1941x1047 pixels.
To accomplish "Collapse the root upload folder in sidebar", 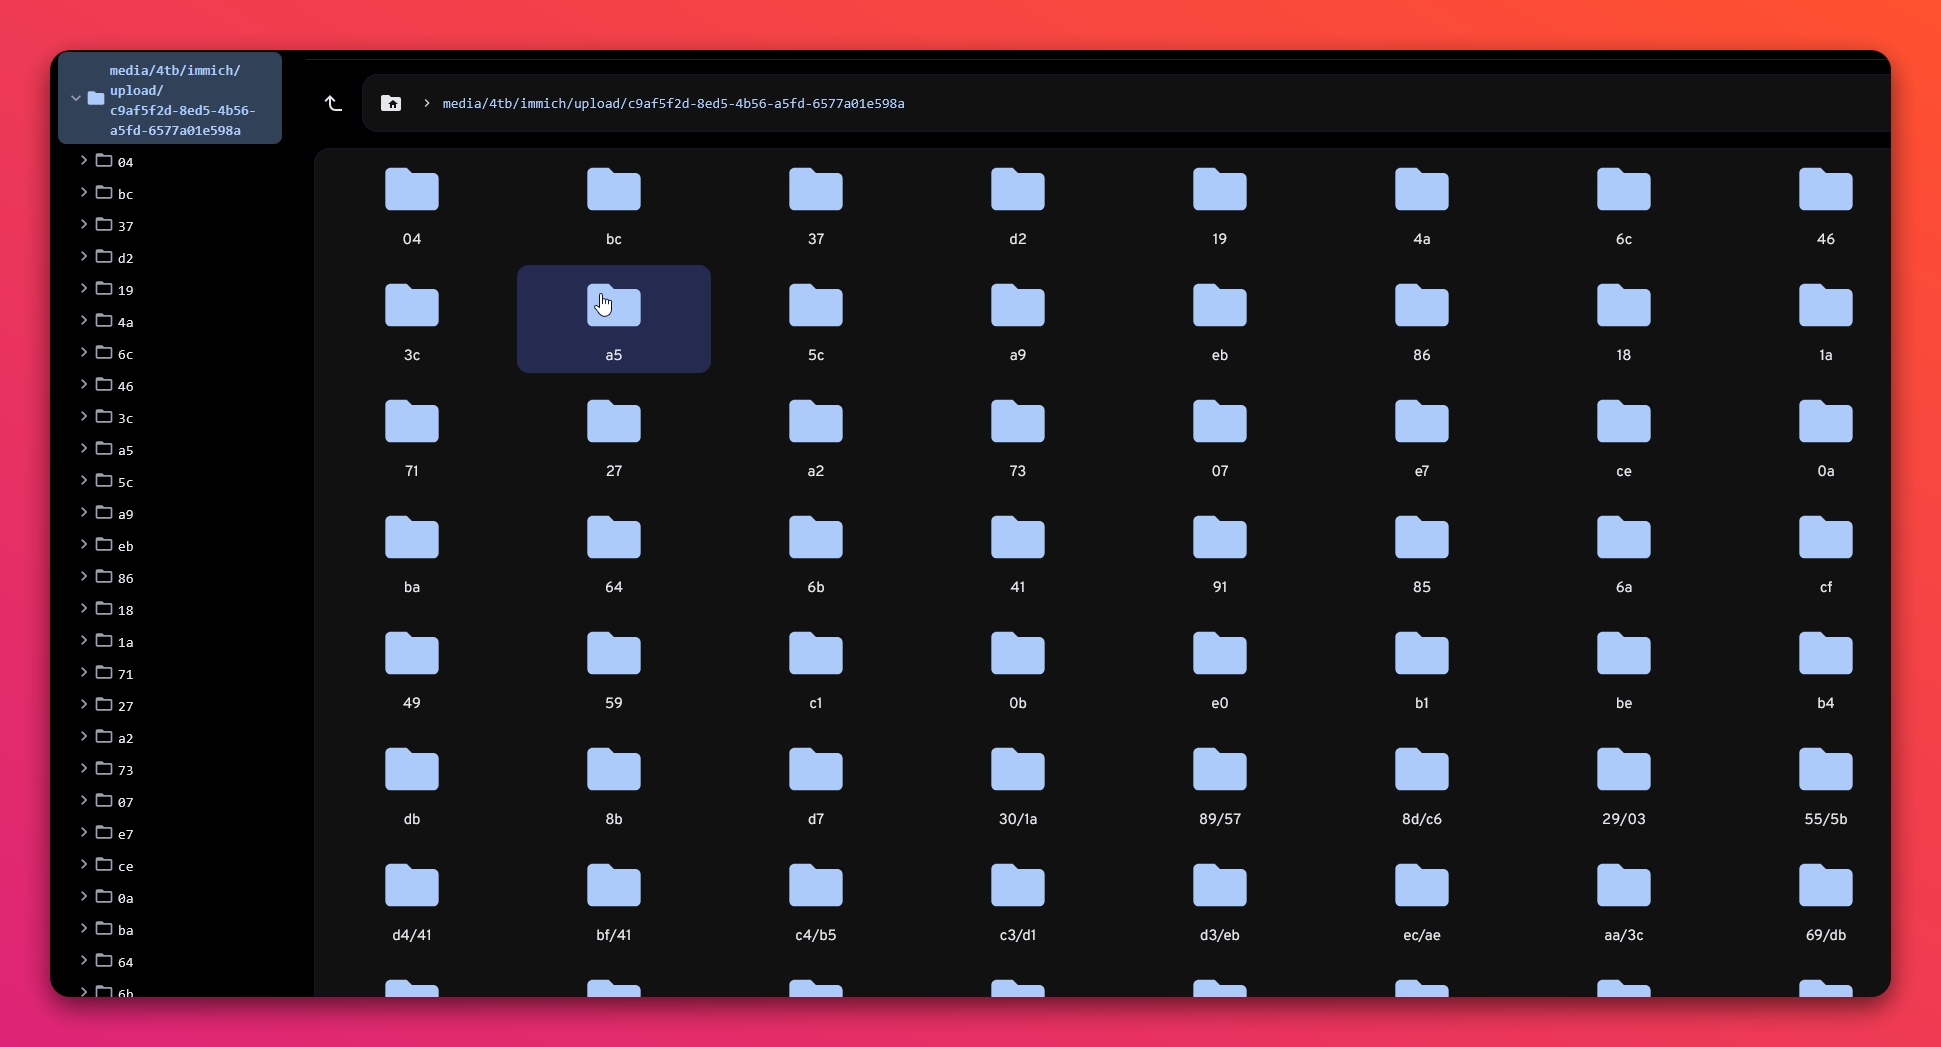I will point(75,97).
